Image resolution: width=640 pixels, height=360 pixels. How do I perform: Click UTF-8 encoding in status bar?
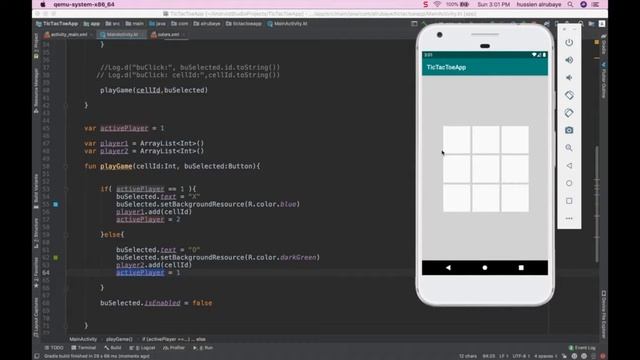[x=521, y=356]
